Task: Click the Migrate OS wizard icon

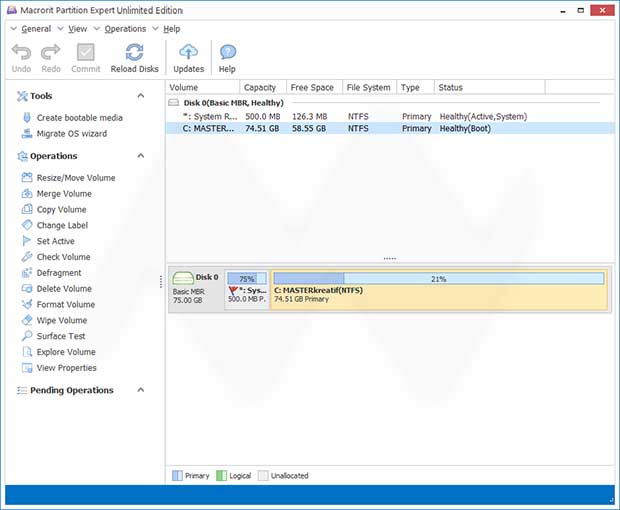Action: [x=27, y=134]
